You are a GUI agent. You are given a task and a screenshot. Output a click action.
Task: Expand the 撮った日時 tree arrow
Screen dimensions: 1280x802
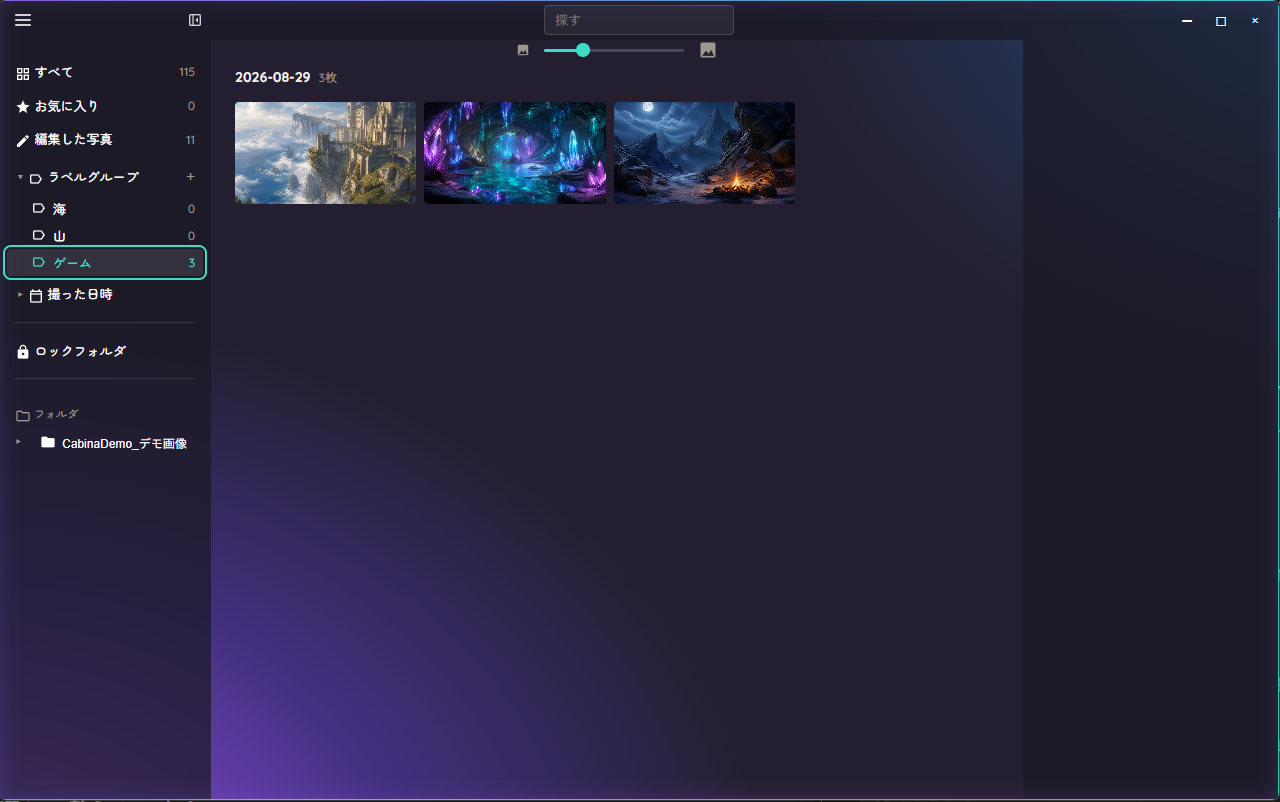tap(20, 294)
